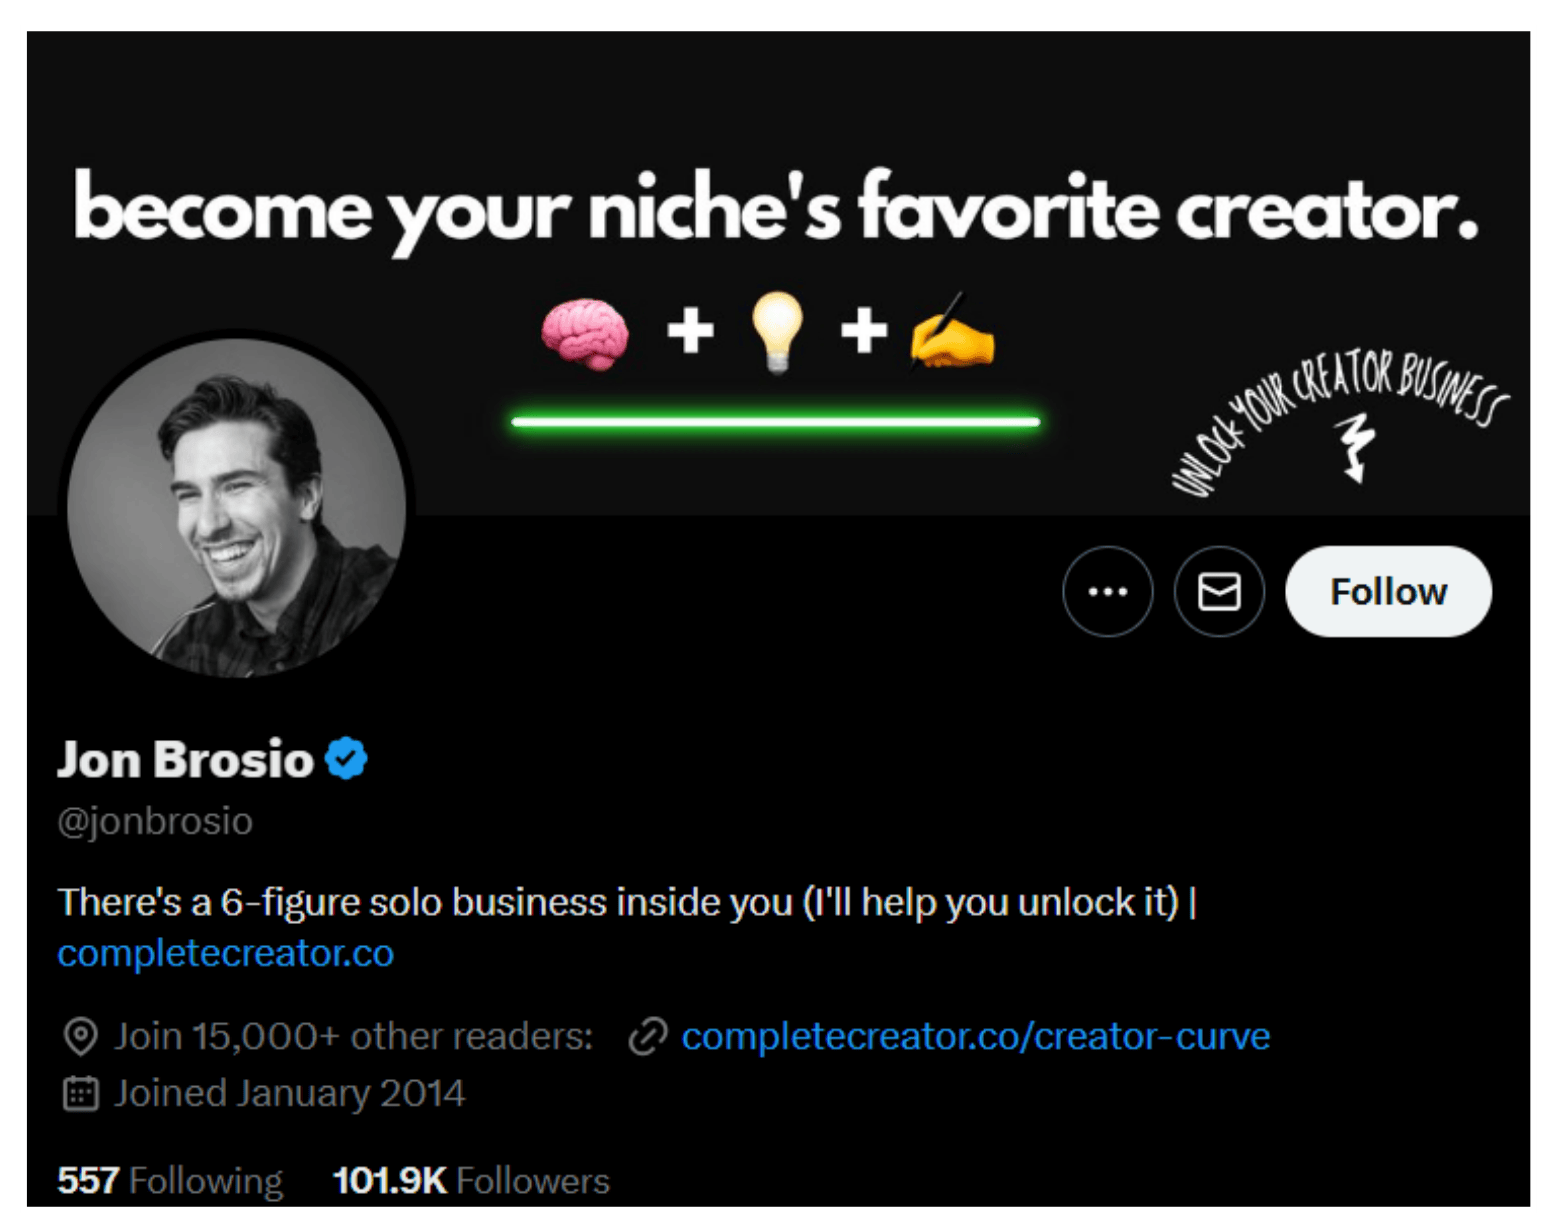Click the green neon line in banner
Screen dimensions: 1563x1231
(x=776, y=422)
